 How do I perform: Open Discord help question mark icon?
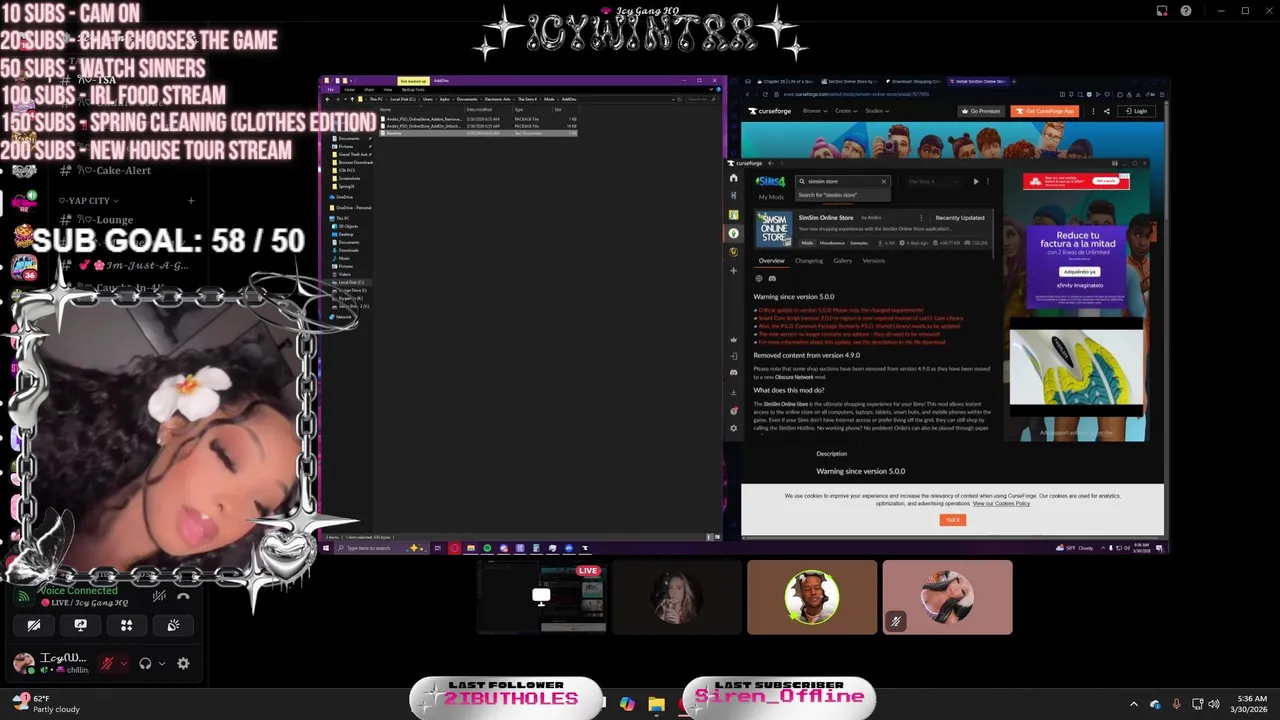[x=1186, y=11]
